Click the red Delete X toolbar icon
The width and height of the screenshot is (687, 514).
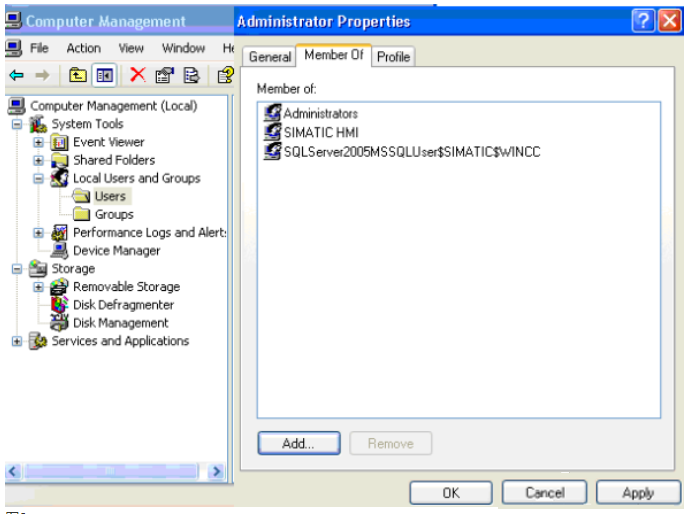(x=138, y=75)
